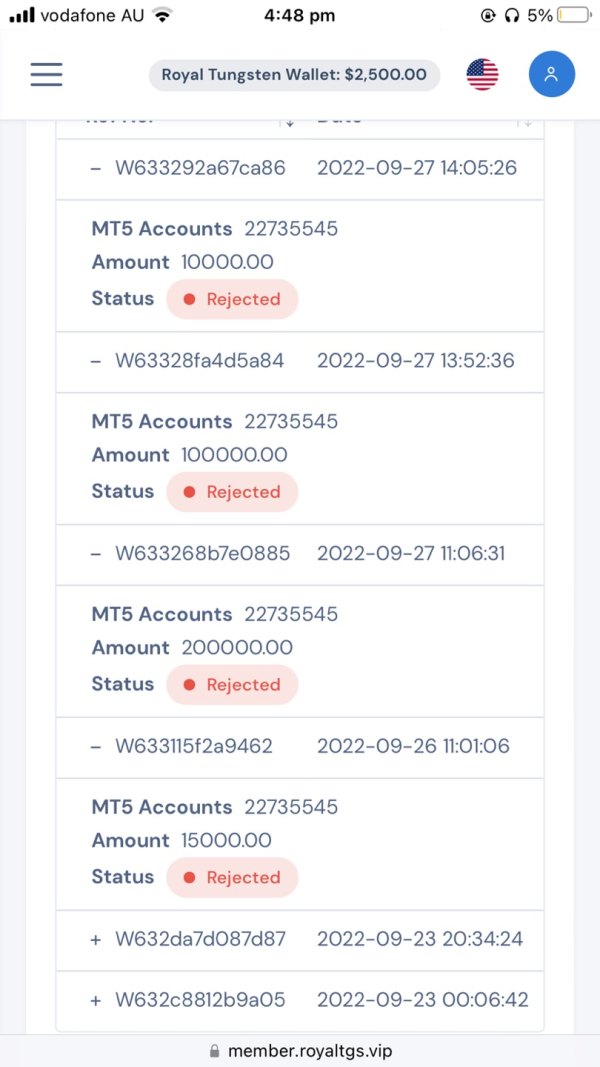This screenshot has height=1067, width=600.
Task: Expand row W632da7d087d87
Action: click(96, 940)
